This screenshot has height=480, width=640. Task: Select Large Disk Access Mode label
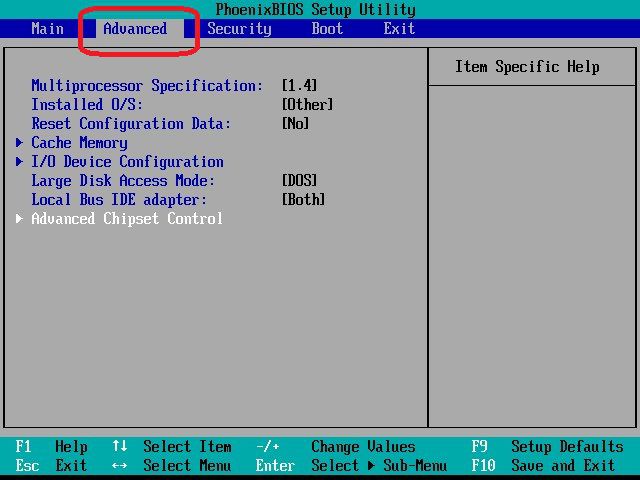pyautogui.click(x=123, y=181)
